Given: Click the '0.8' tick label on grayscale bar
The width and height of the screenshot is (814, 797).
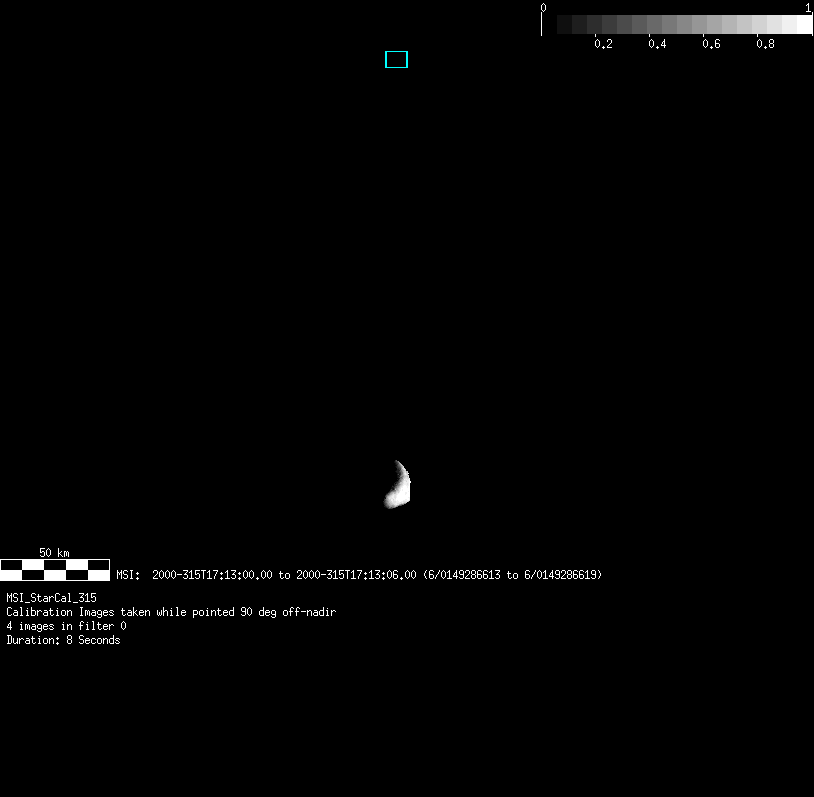Looking at the screenshot, I should tap(765, 44).
